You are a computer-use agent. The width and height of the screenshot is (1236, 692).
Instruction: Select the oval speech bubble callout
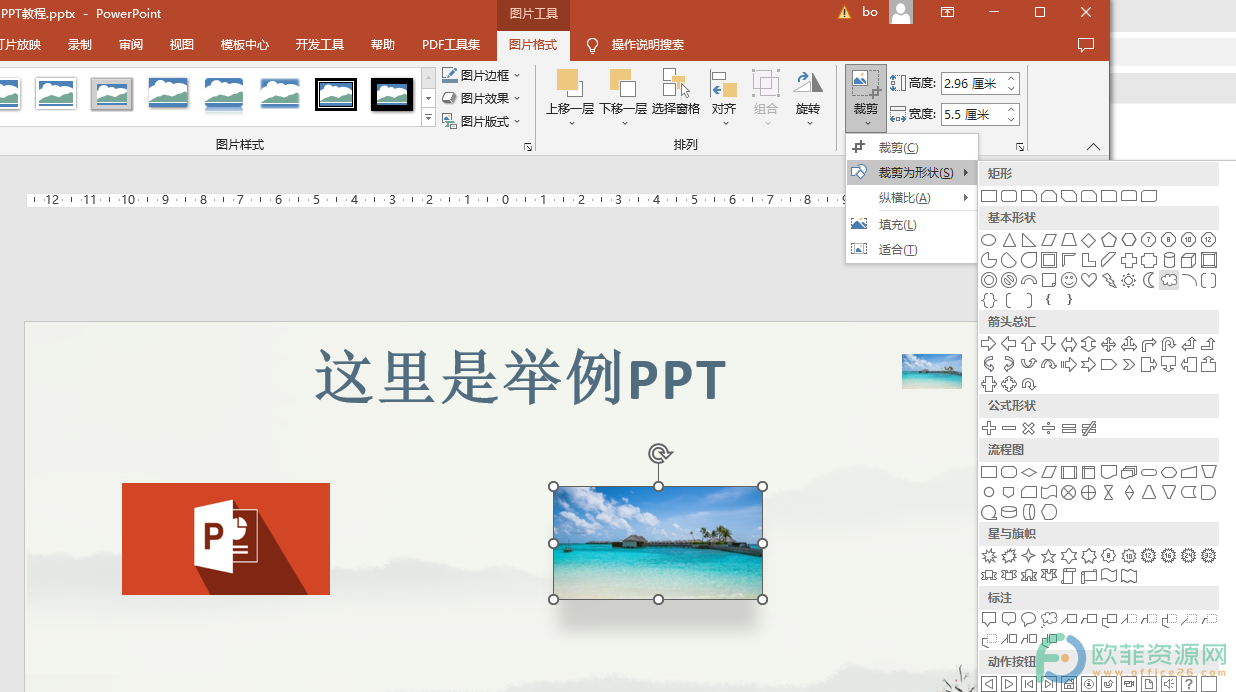[x=1029, y=619]
